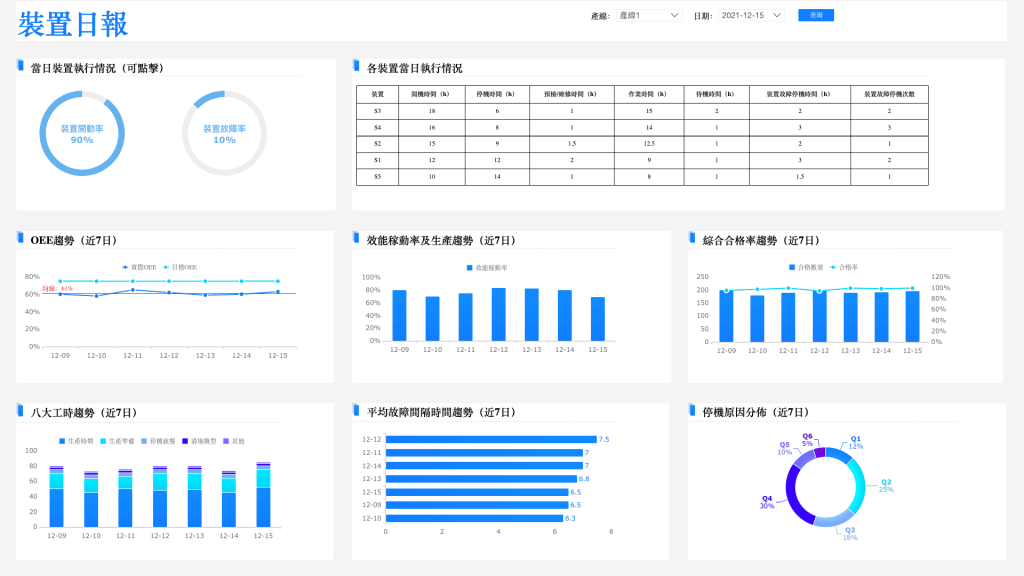Click the 裝置故障率 10% donut gauge

point(224,133)
